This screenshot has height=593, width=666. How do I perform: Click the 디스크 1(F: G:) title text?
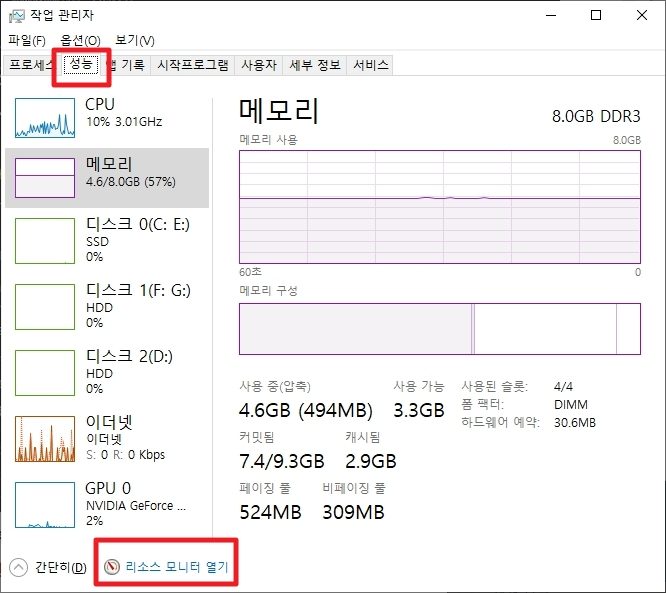[x=138, y=290]
